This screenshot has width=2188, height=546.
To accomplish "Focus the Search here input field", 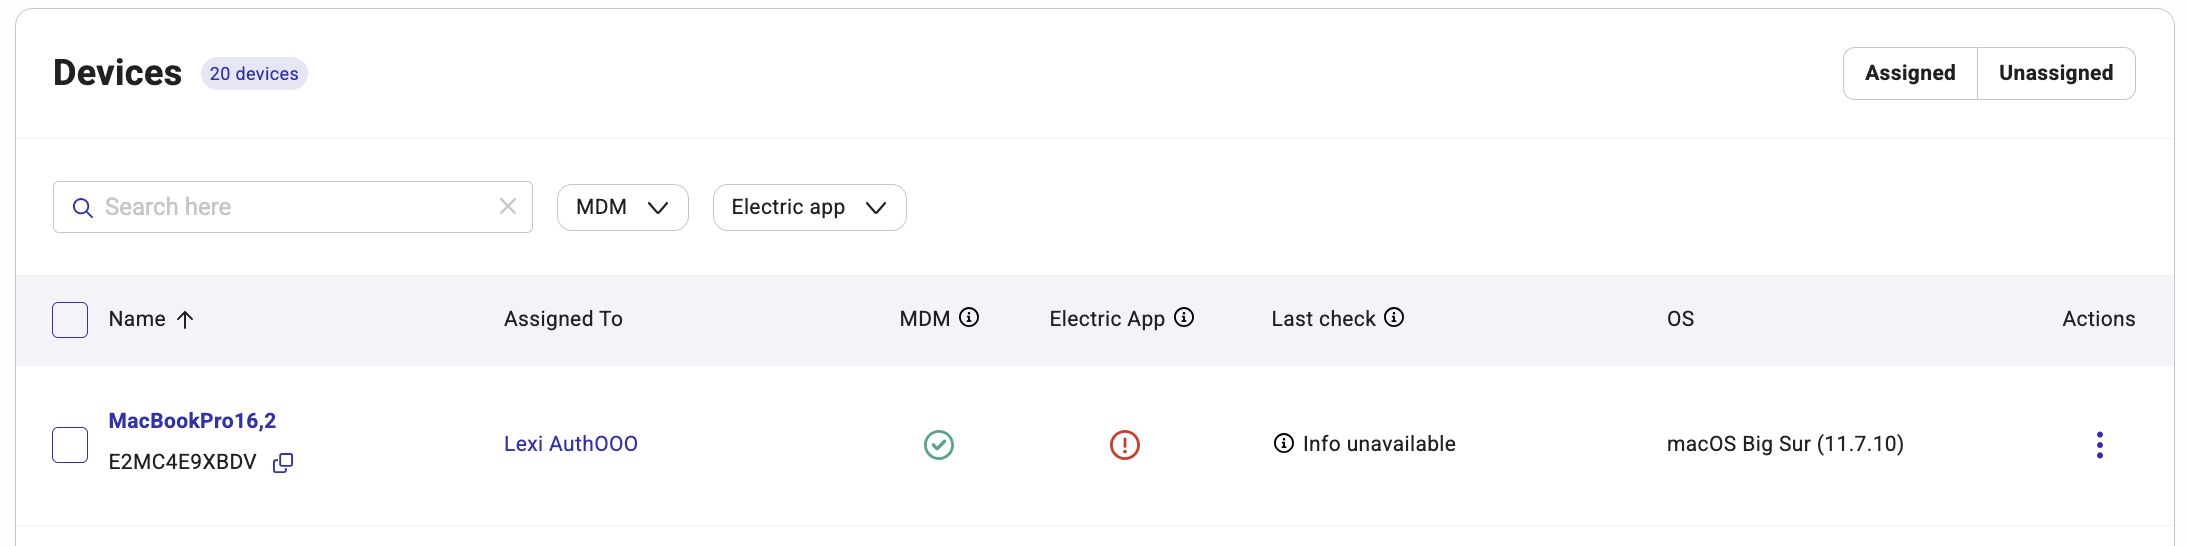I will tap(293, 207).
